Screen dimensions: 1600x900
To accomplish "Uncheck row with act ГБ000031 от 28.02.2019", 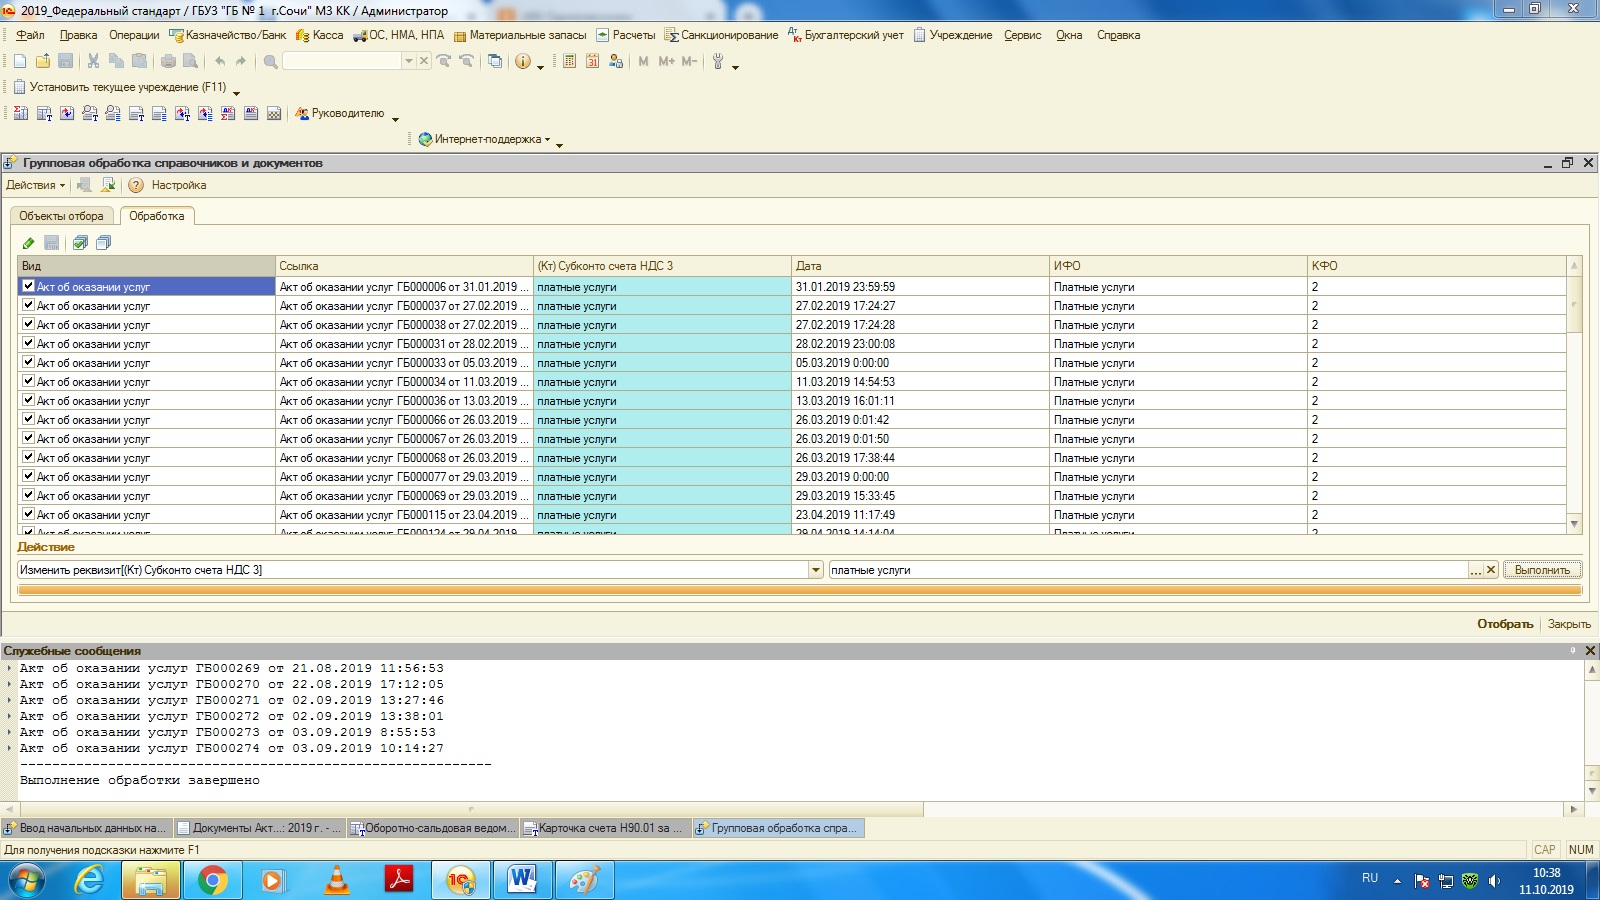I will [28, 343].
